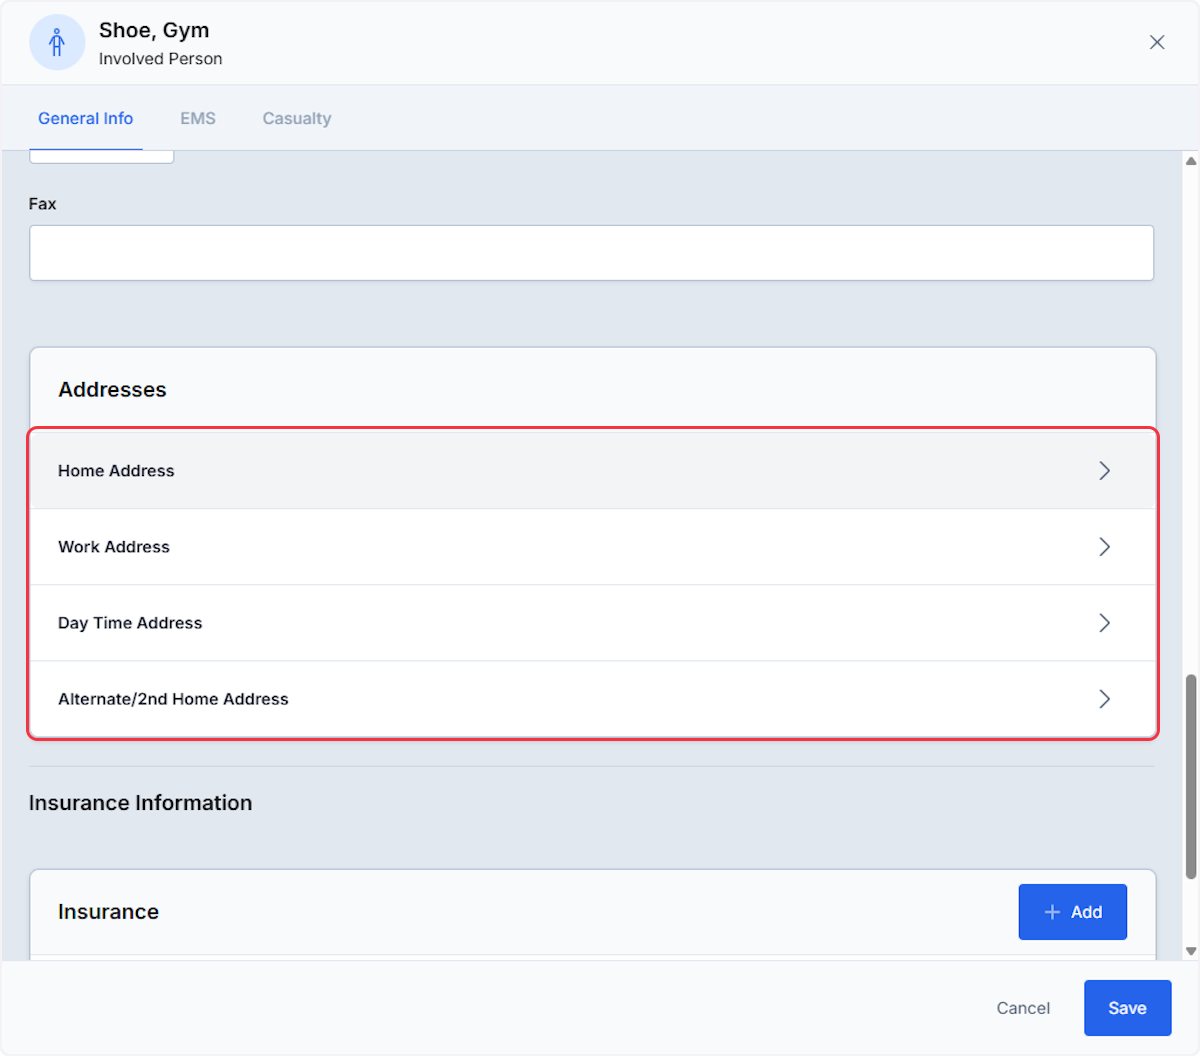Open the Work Address row
The height and width of the screenshot is (1056, 1200).
click(x=593, y=547)
